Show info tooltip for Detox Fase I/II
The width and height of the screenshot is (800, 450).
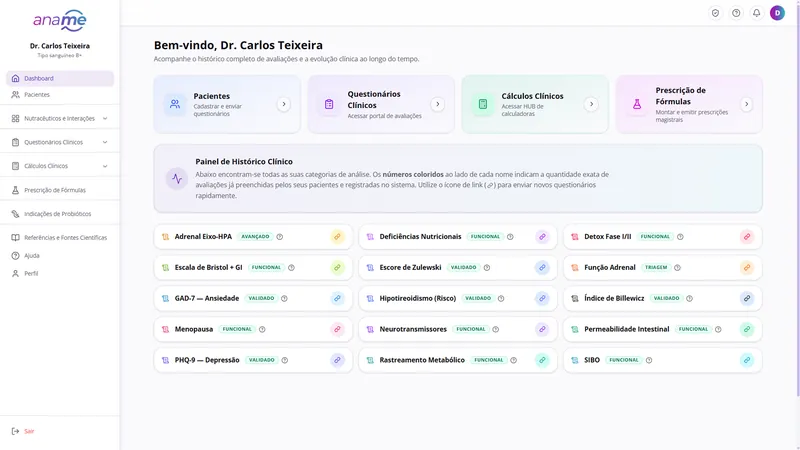(680, 237)
